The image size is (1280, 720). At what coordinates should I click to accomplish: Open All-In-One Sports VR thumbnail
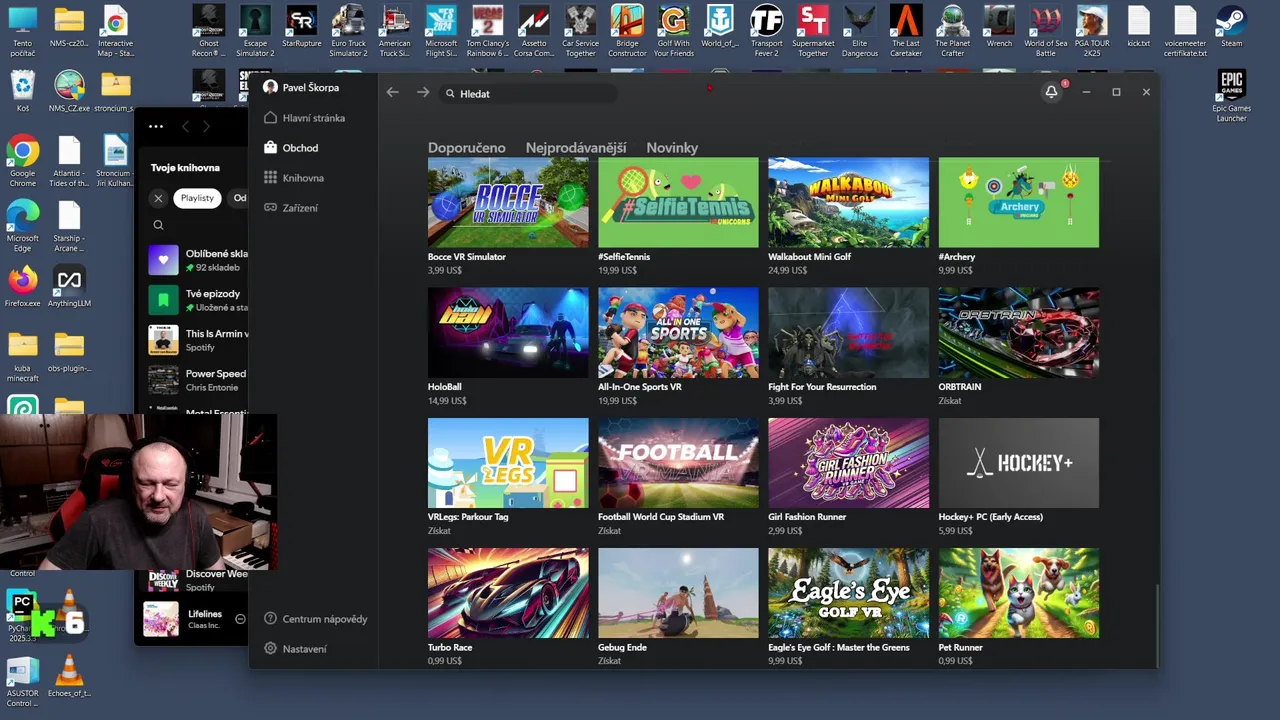coord(678,333)
